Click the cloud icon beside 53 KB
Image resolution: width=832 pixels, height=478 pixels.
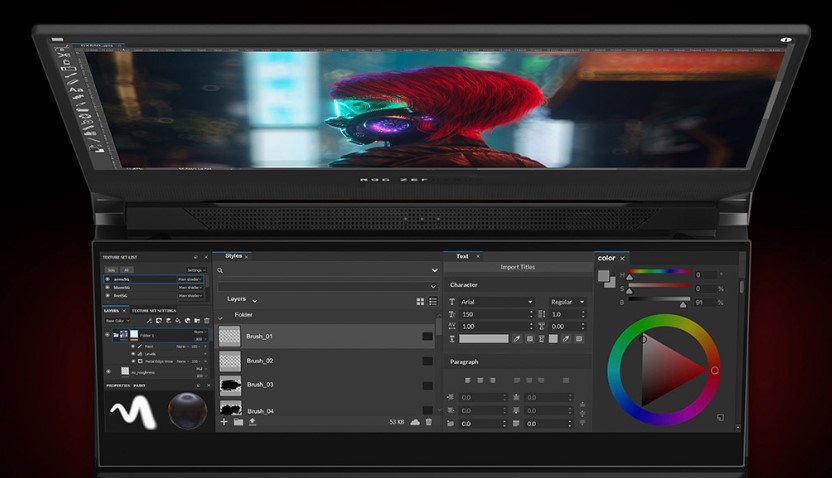click(415, 422)
